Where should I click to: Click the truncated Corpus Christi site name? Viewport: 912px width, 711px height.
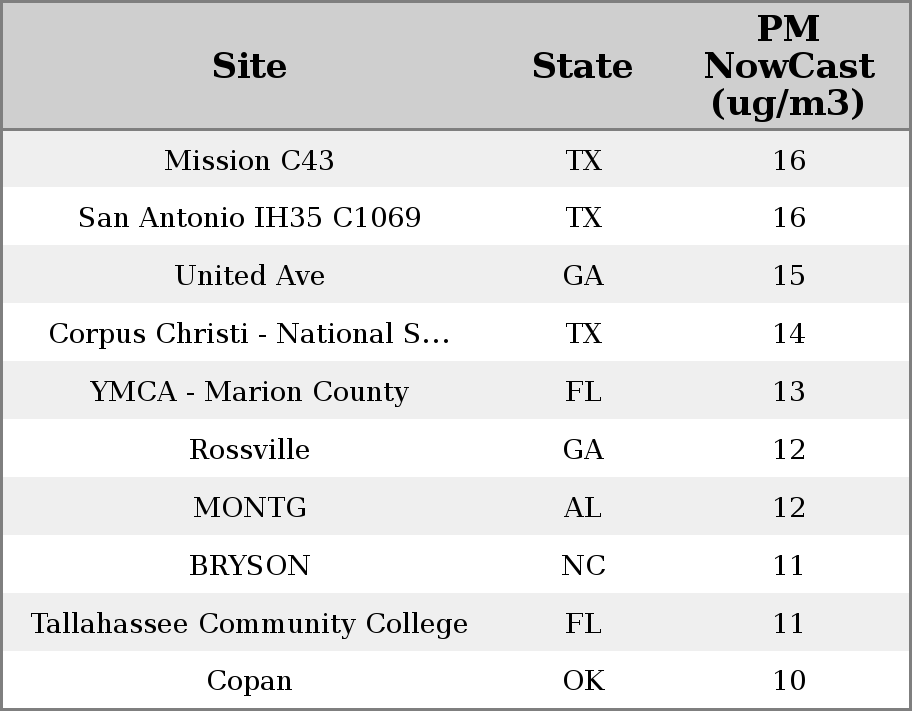coord(249,334)
